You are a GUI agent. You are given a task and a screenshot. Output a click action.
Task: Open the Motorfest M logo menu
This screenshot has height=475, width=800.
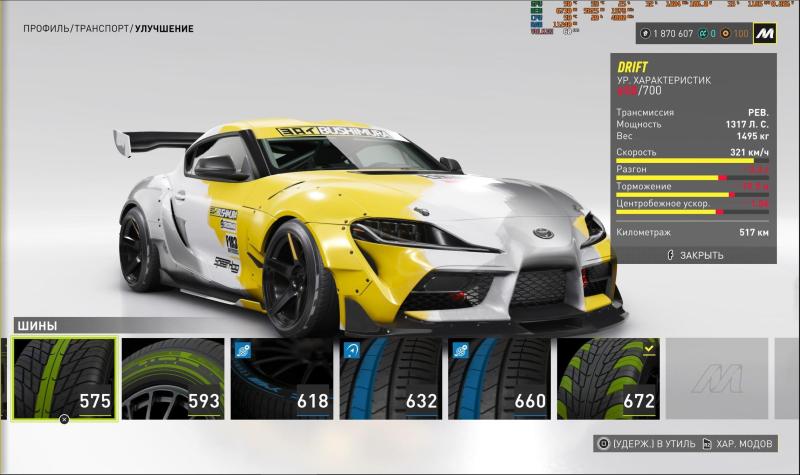(765, 33)
